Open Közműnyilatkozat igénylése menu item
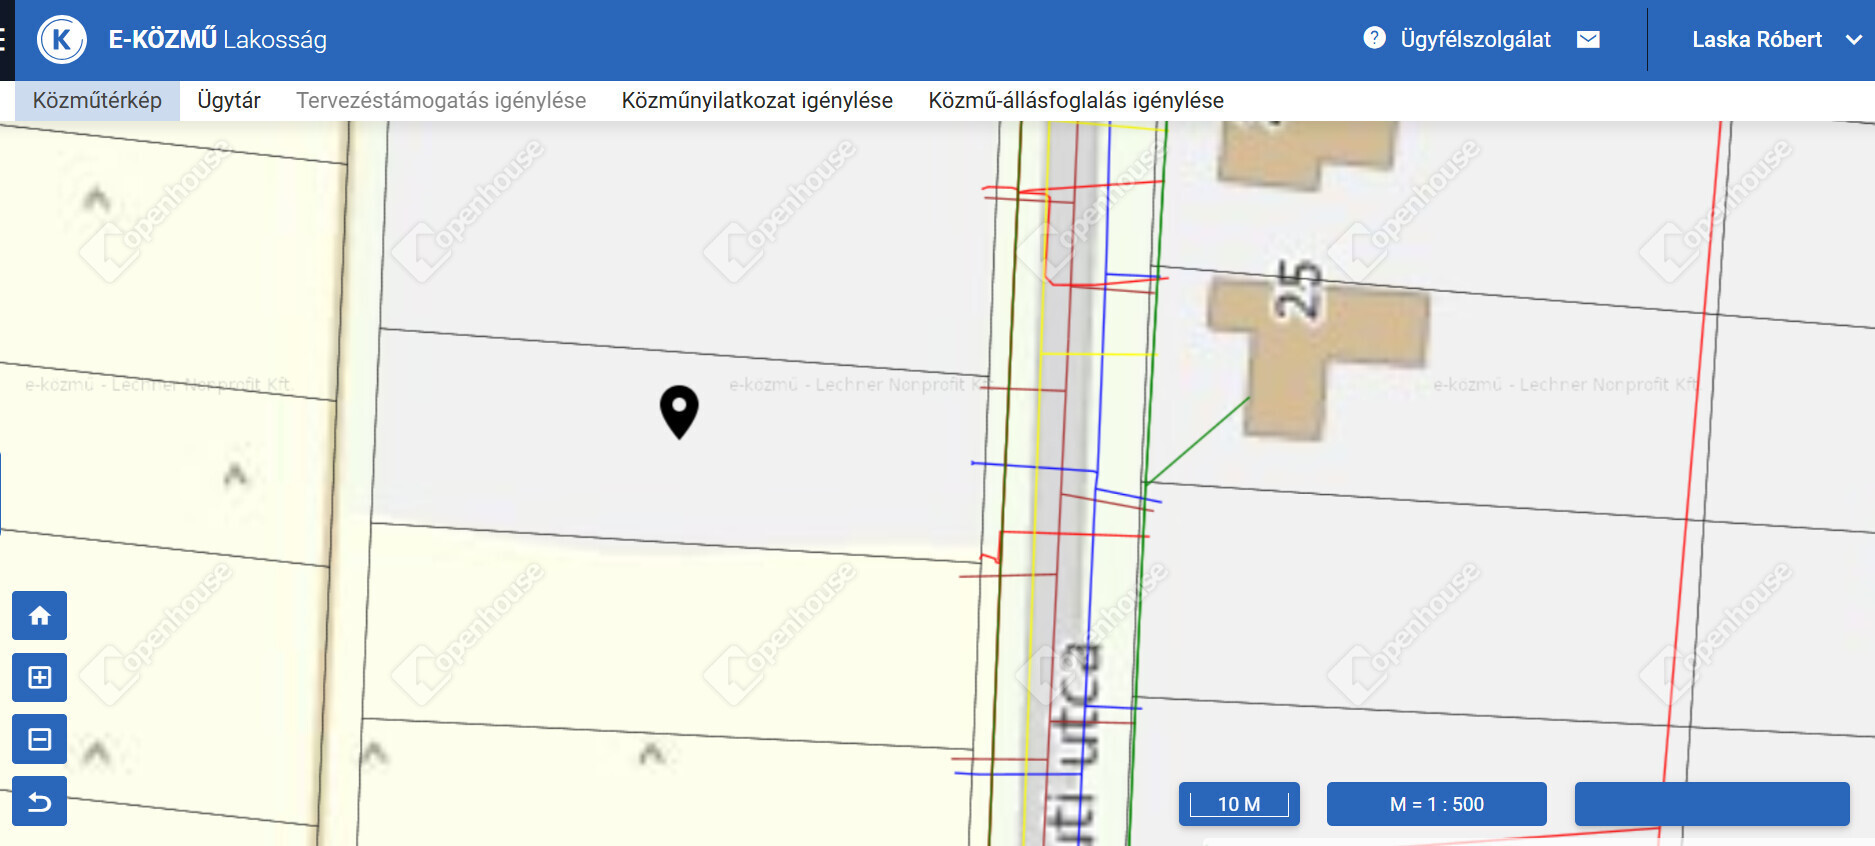Image resolution: width=1875 pixels, height=846 pixels. point(757,101)
